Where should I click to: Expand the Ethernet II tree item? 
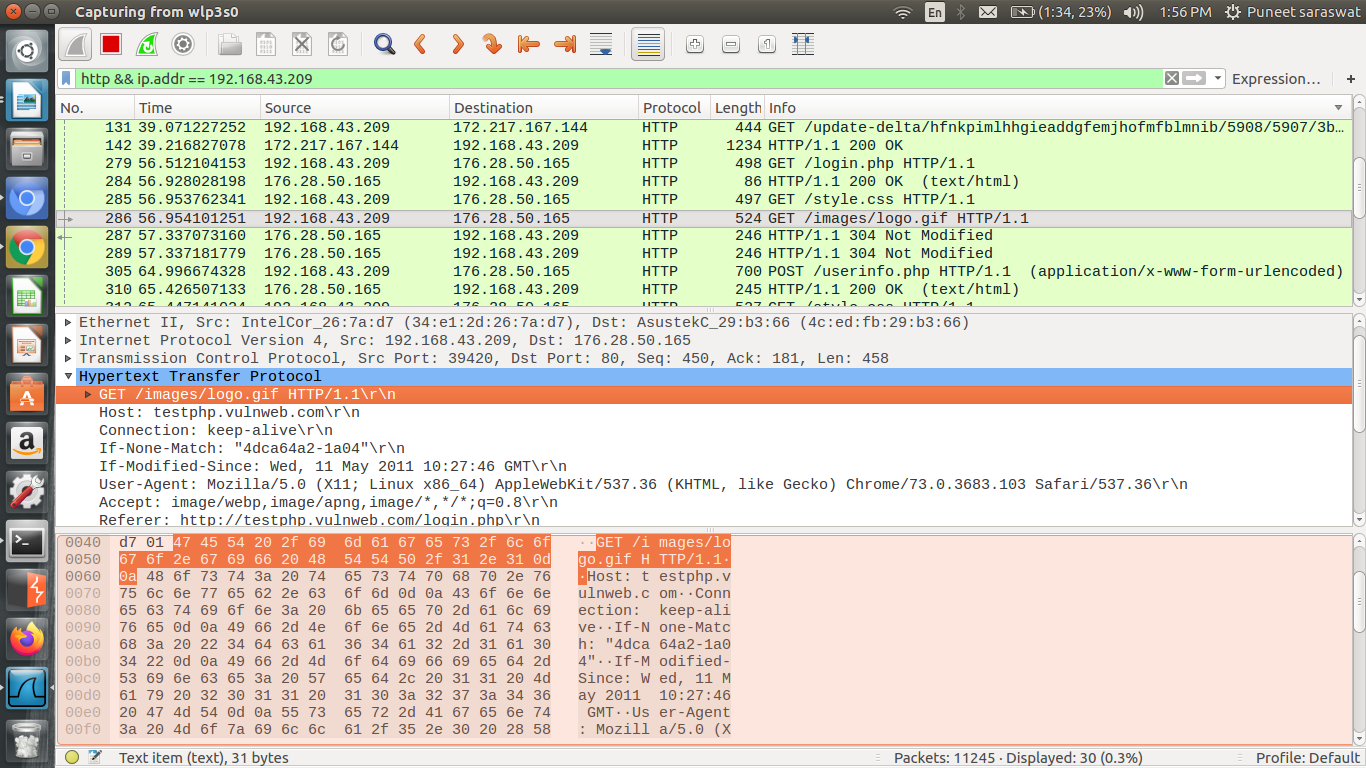click(68, 323)
